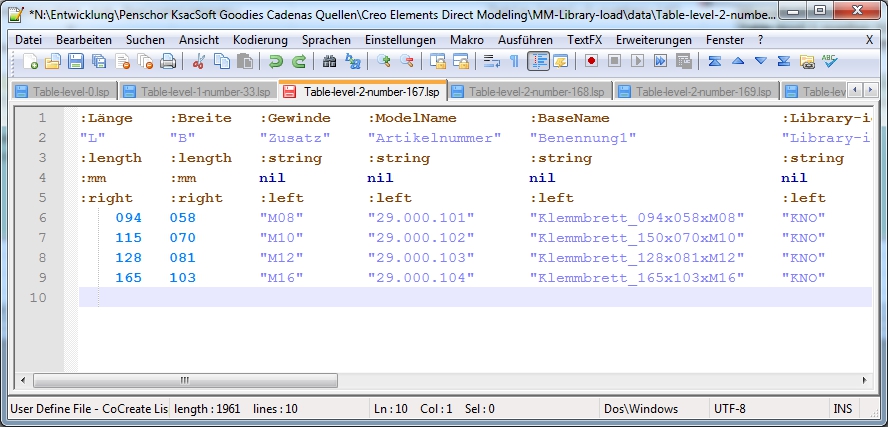This screenshot has height=427, width=888.
Task: Switch to Table-level-2-number-168.lsp tab
Action: click(528, 92)
